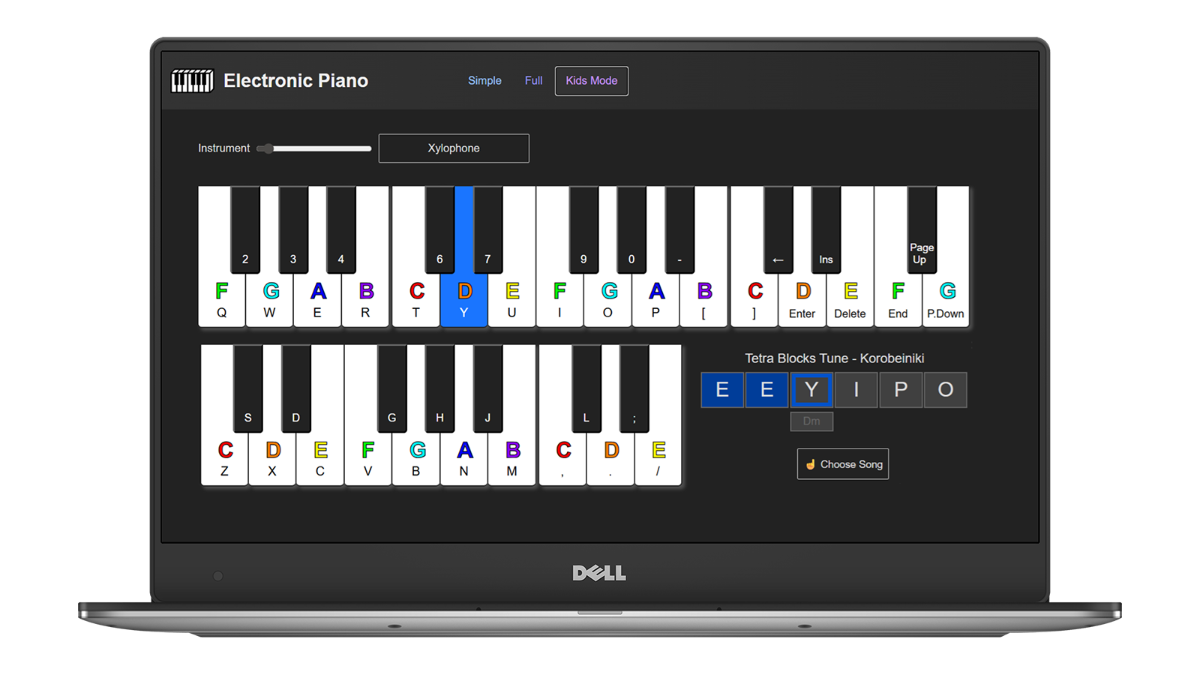Click the Xylophone instrument button
Viewport: 1200px width, 675px height.
453,148
